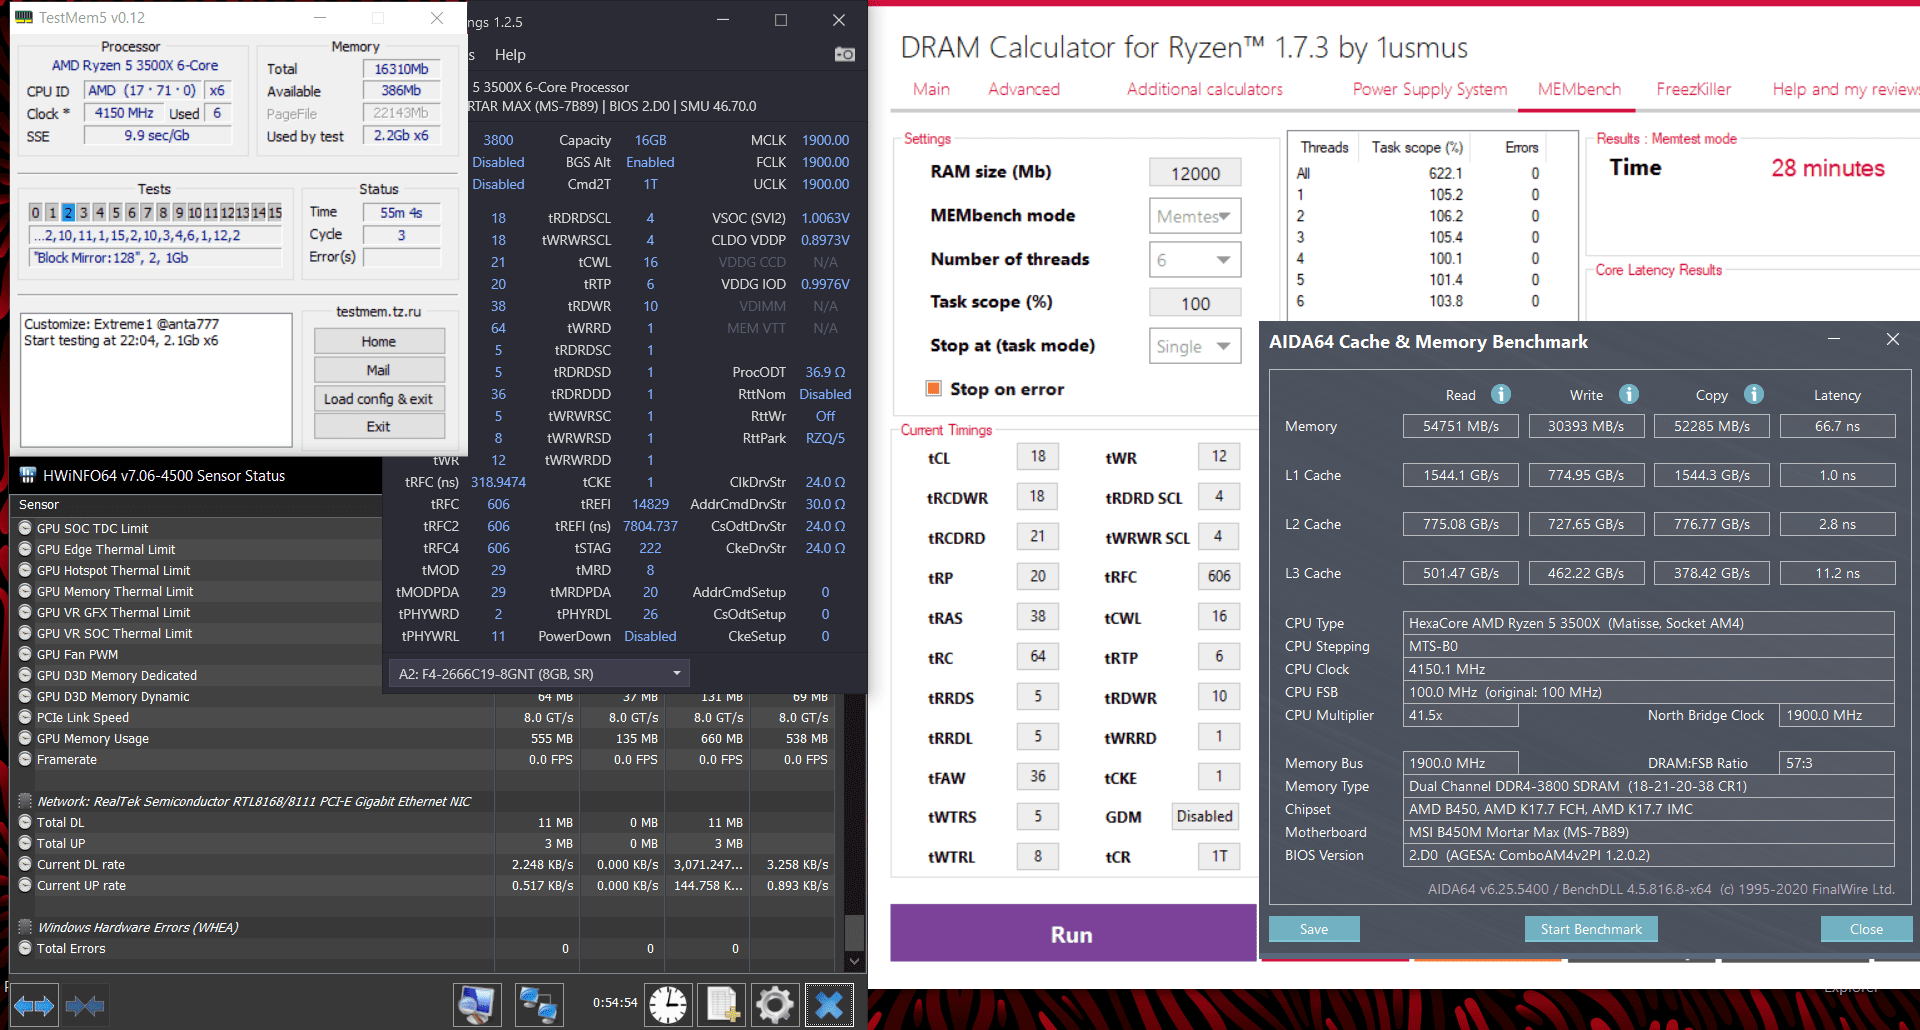This screenshot has width=1920, height=1030.
Task: Click Mail button in TestMem5
Action: pyautogui.click(x=379, y=370)
